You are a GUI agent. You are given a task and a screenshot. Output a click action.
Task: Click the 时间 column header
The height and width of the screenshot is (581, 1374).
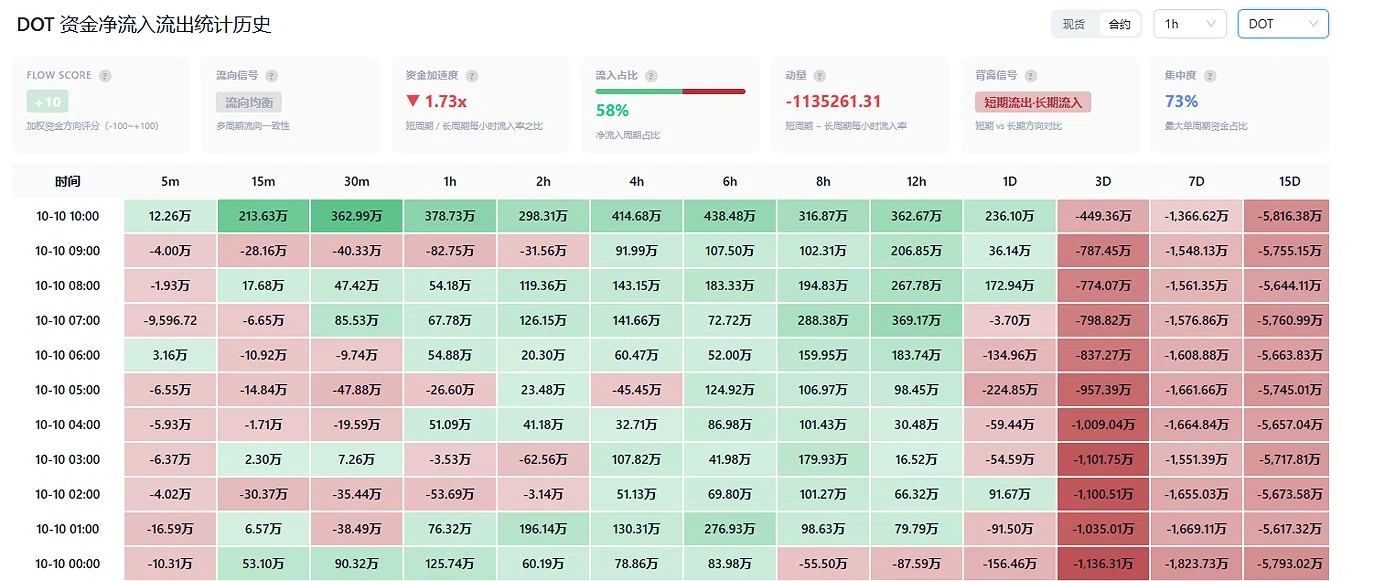[68, 181]
